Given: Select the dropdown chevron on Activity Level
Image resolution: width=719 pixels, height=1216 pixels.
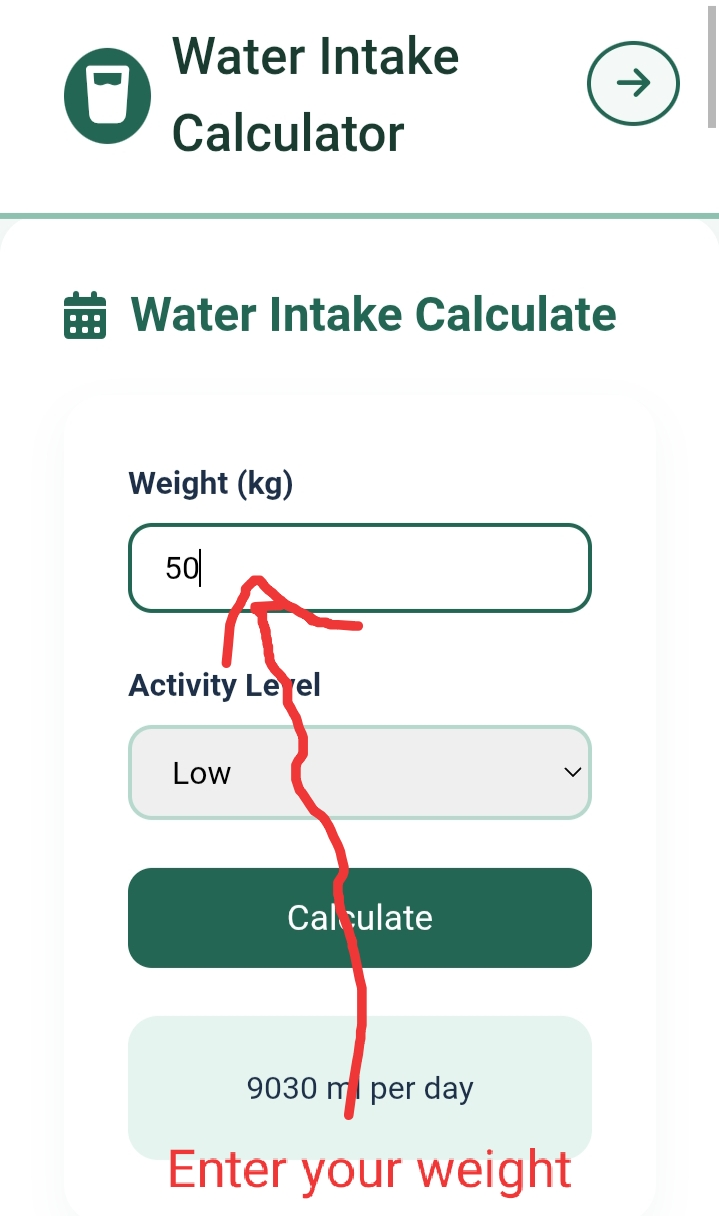Looking at the screenshot, I should (571, 772).
